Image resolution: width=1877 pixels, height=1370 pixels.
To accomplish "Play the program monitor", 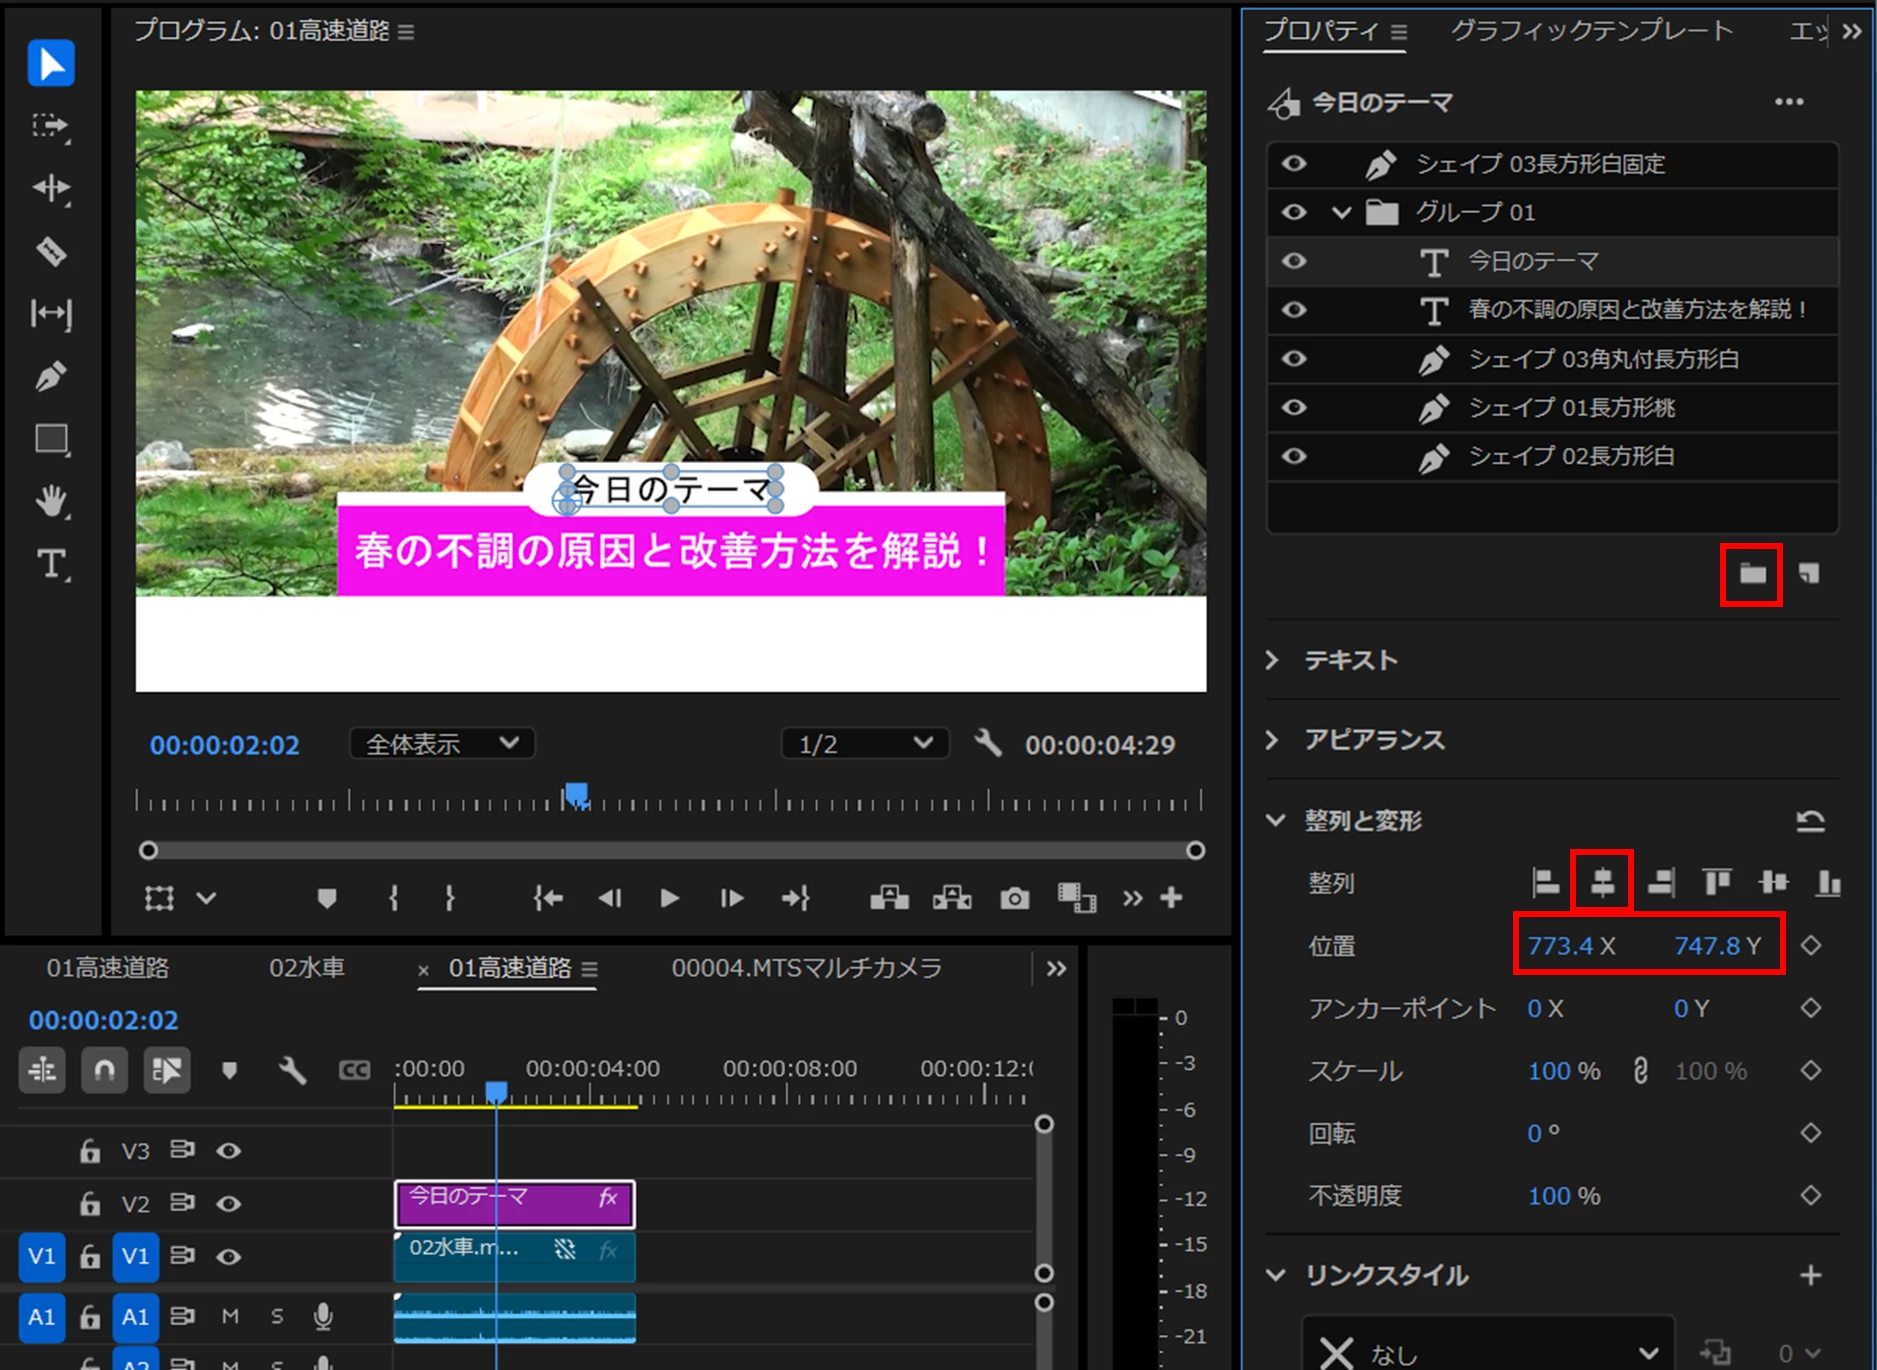I will [669, 898].
